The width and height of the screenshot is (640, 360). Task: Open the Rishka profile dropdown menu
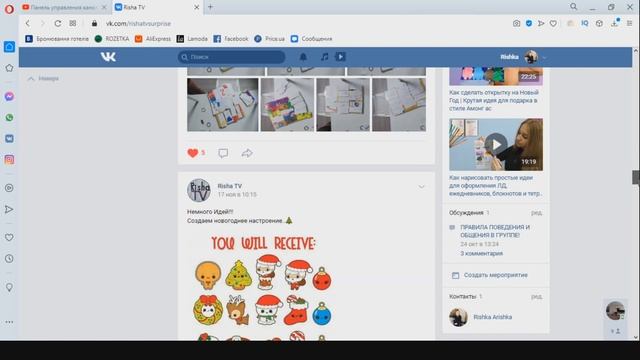[x=523, y=57]
